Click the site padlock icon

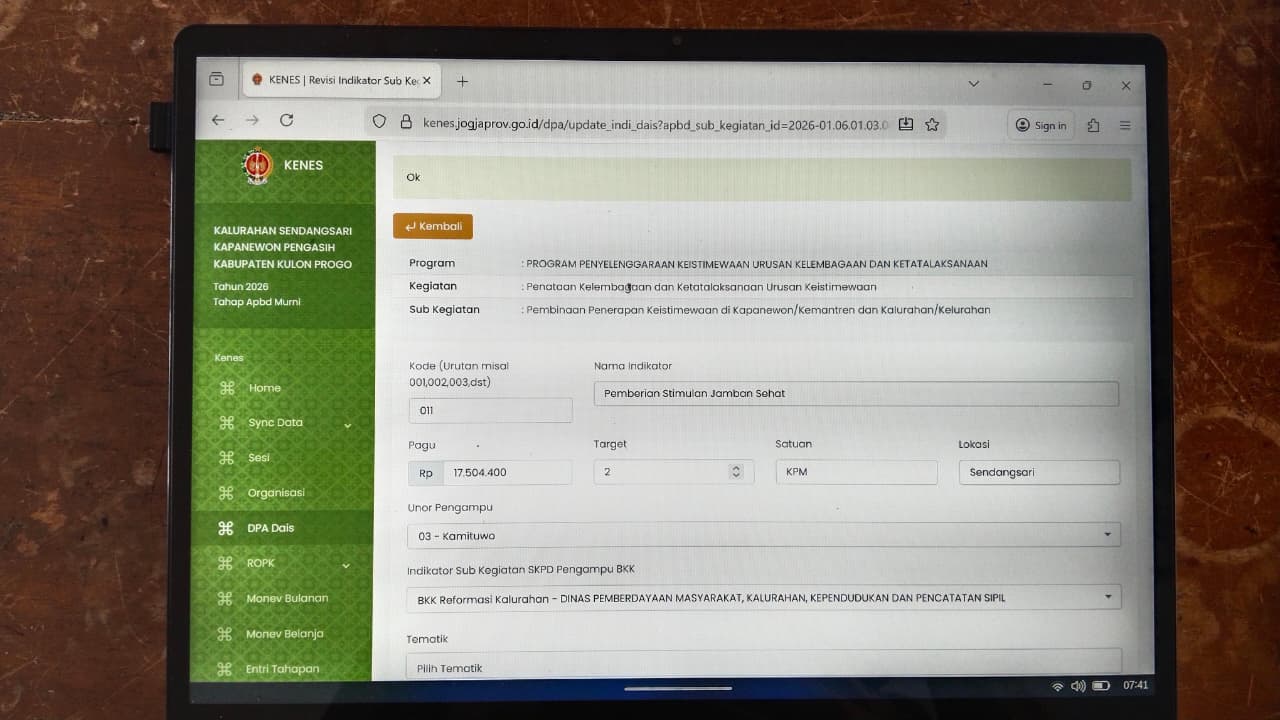[406, 122]
